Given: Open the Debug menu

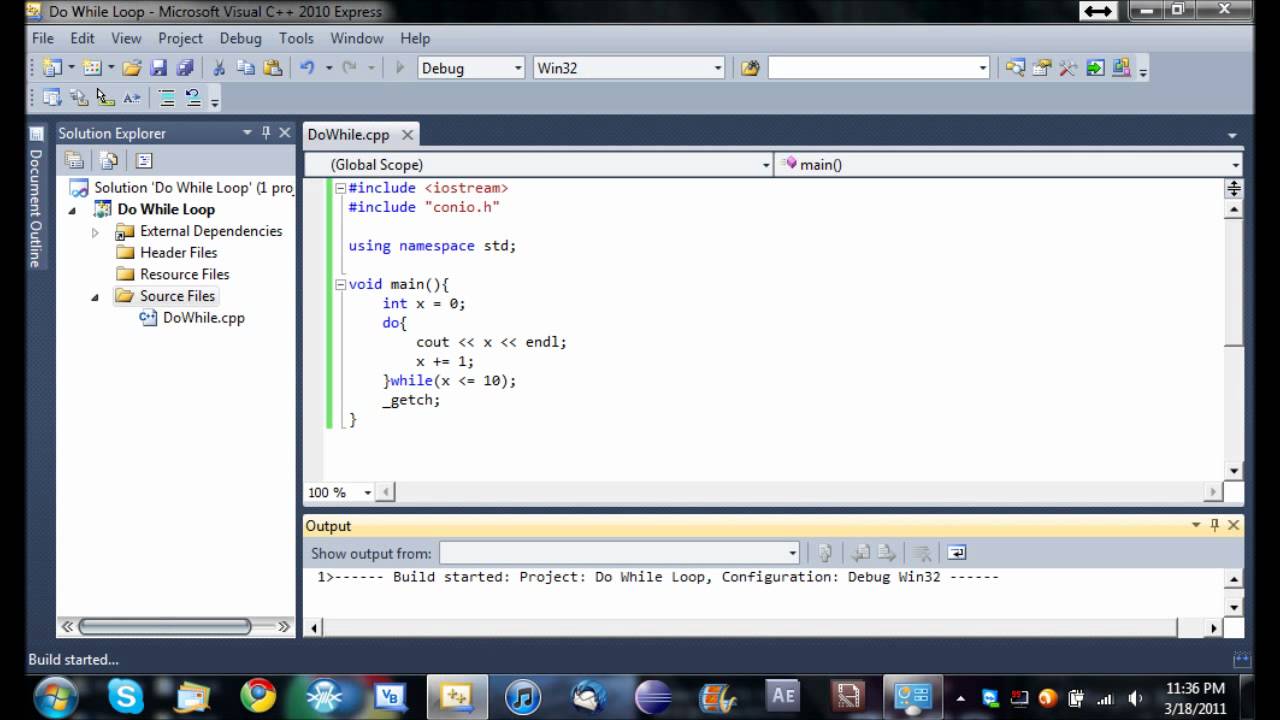Looking at the screenshot, I should tap(240, 38).
